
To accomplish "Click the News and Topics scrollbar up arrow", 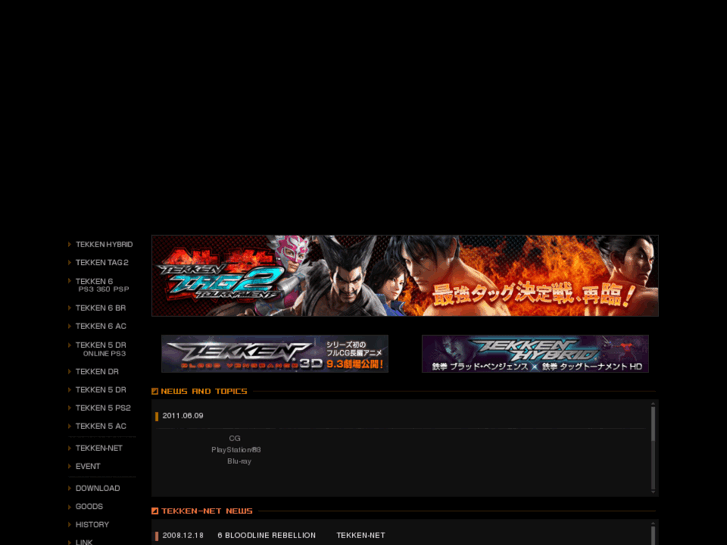I will (x=653, y=404).
